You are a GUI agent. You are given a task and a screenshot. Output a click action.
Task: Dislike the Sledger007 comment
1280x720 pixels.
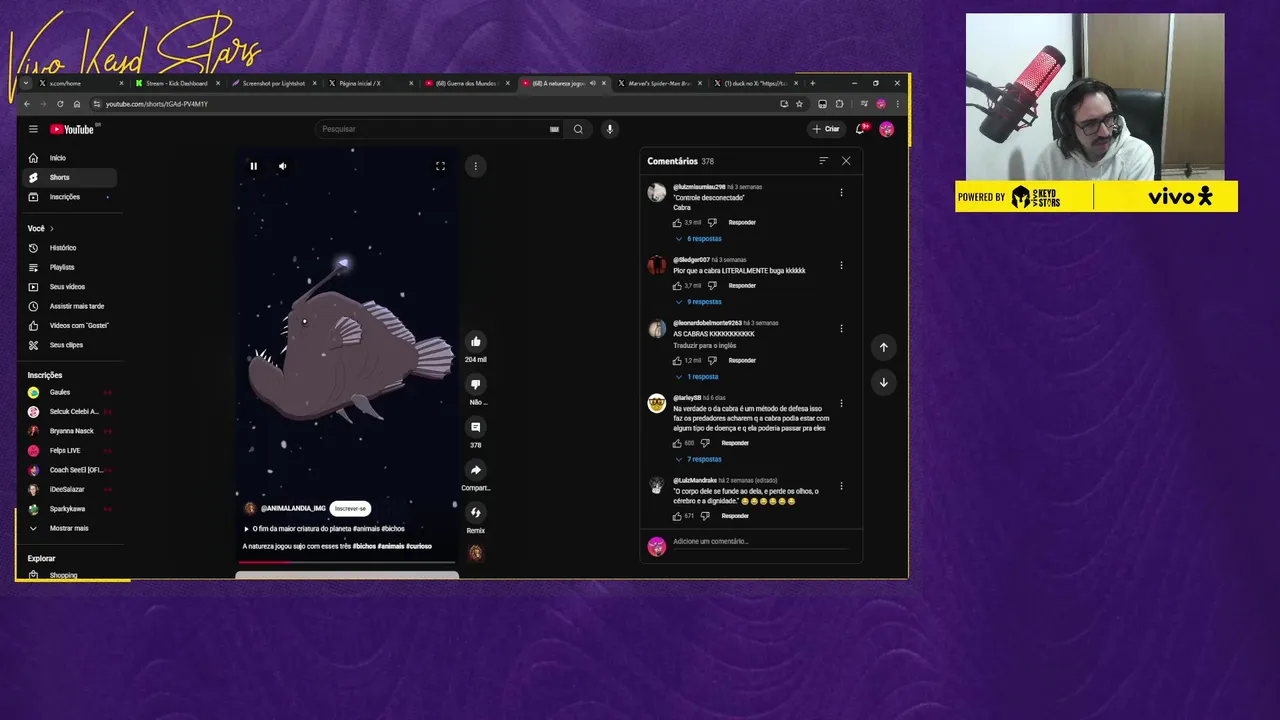tap(712, 285)
